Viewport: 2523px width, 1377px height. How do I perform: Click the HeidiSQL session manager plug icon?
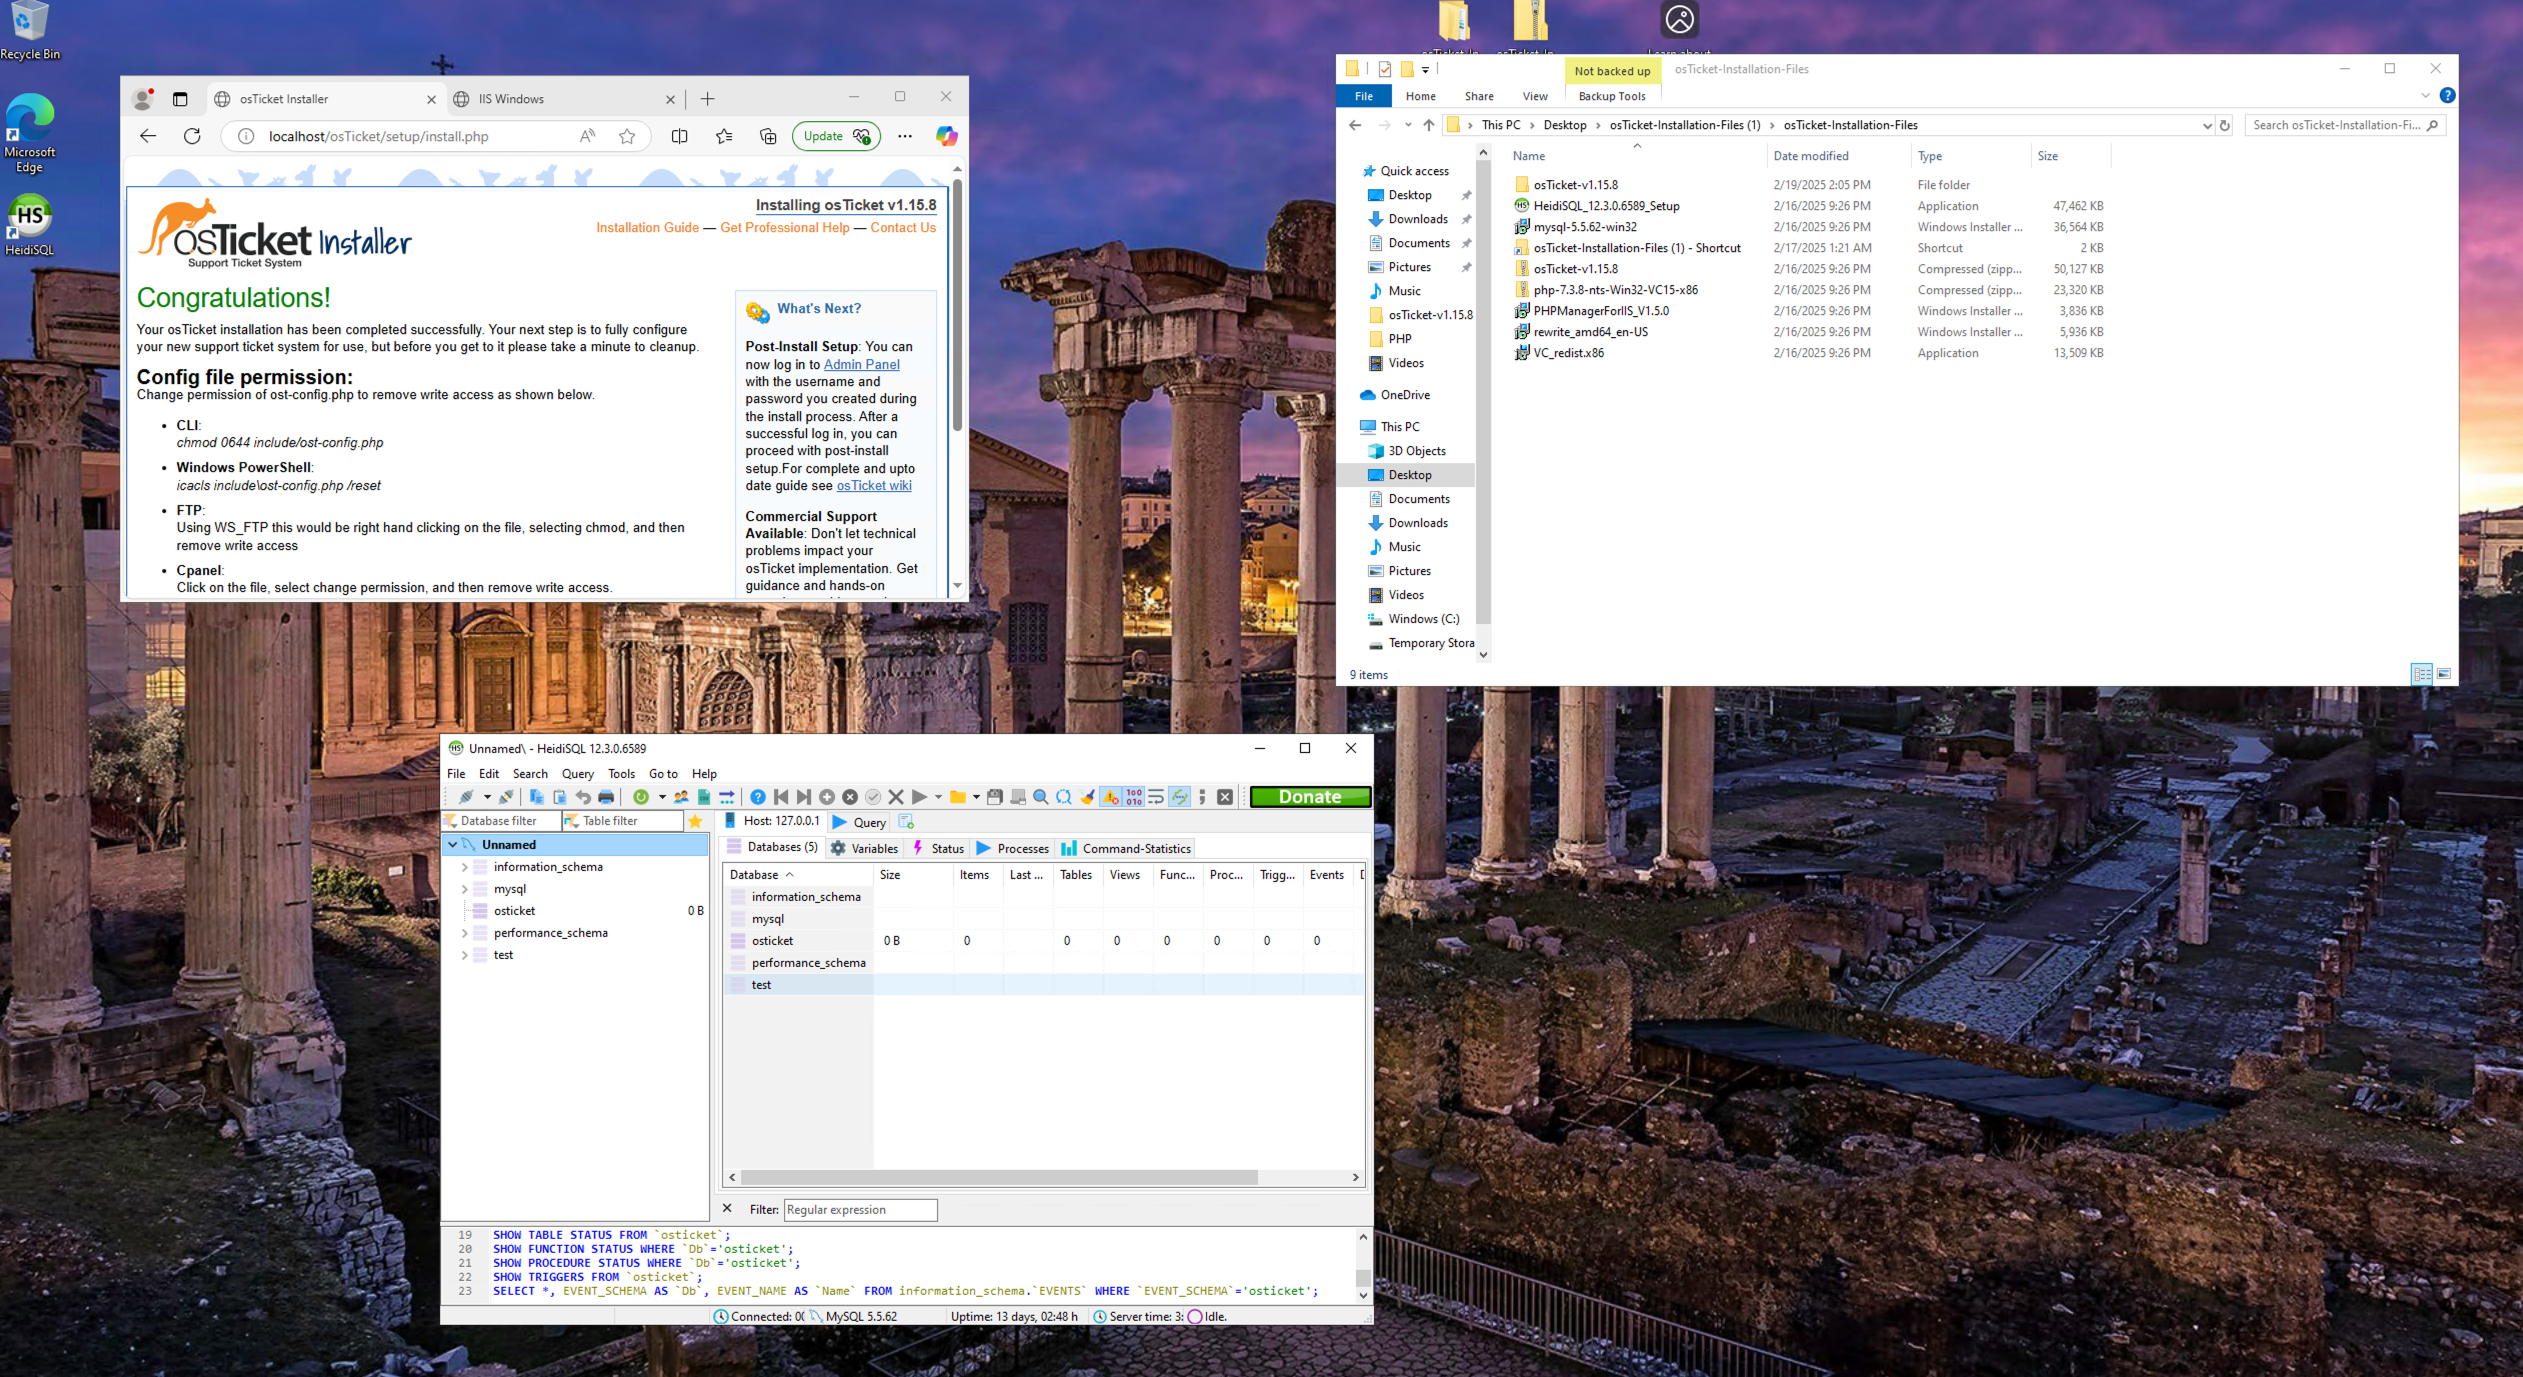tap(466, 797)
